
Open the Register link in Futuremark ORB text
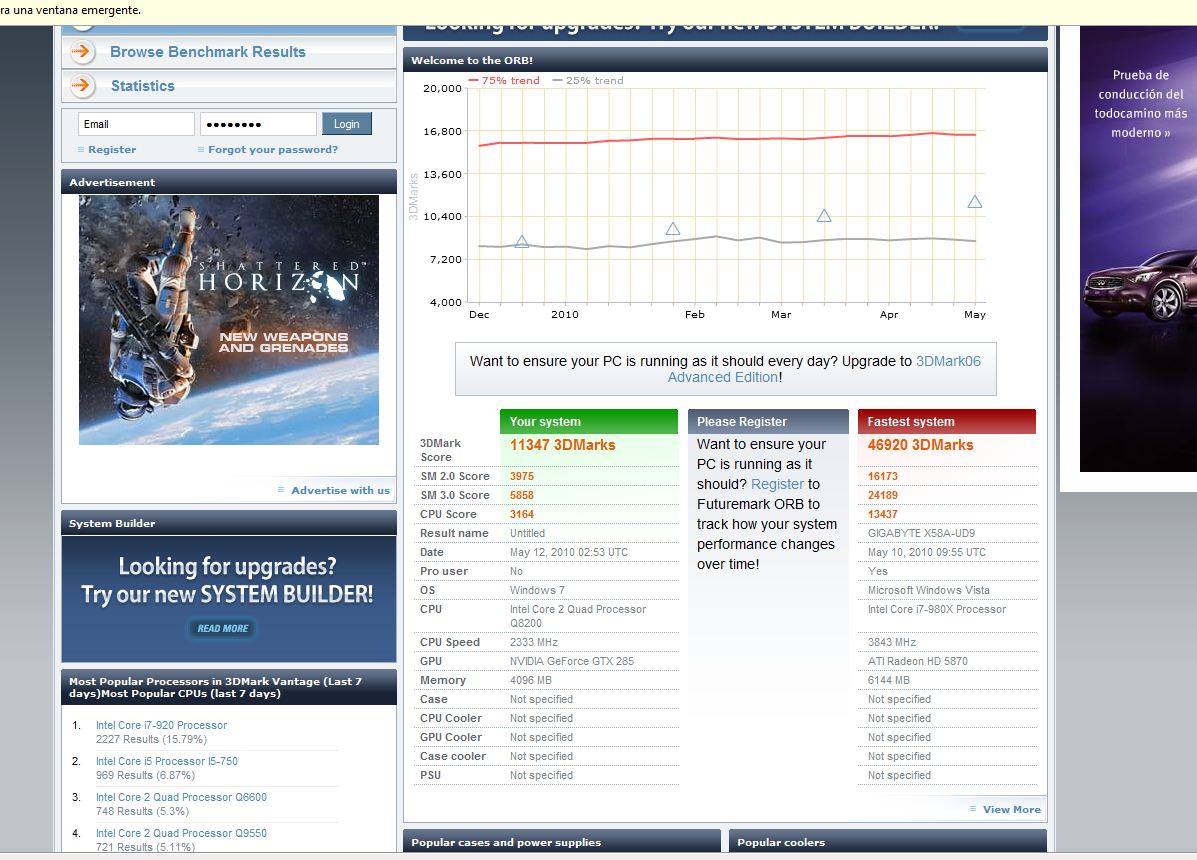coord(777,484)
